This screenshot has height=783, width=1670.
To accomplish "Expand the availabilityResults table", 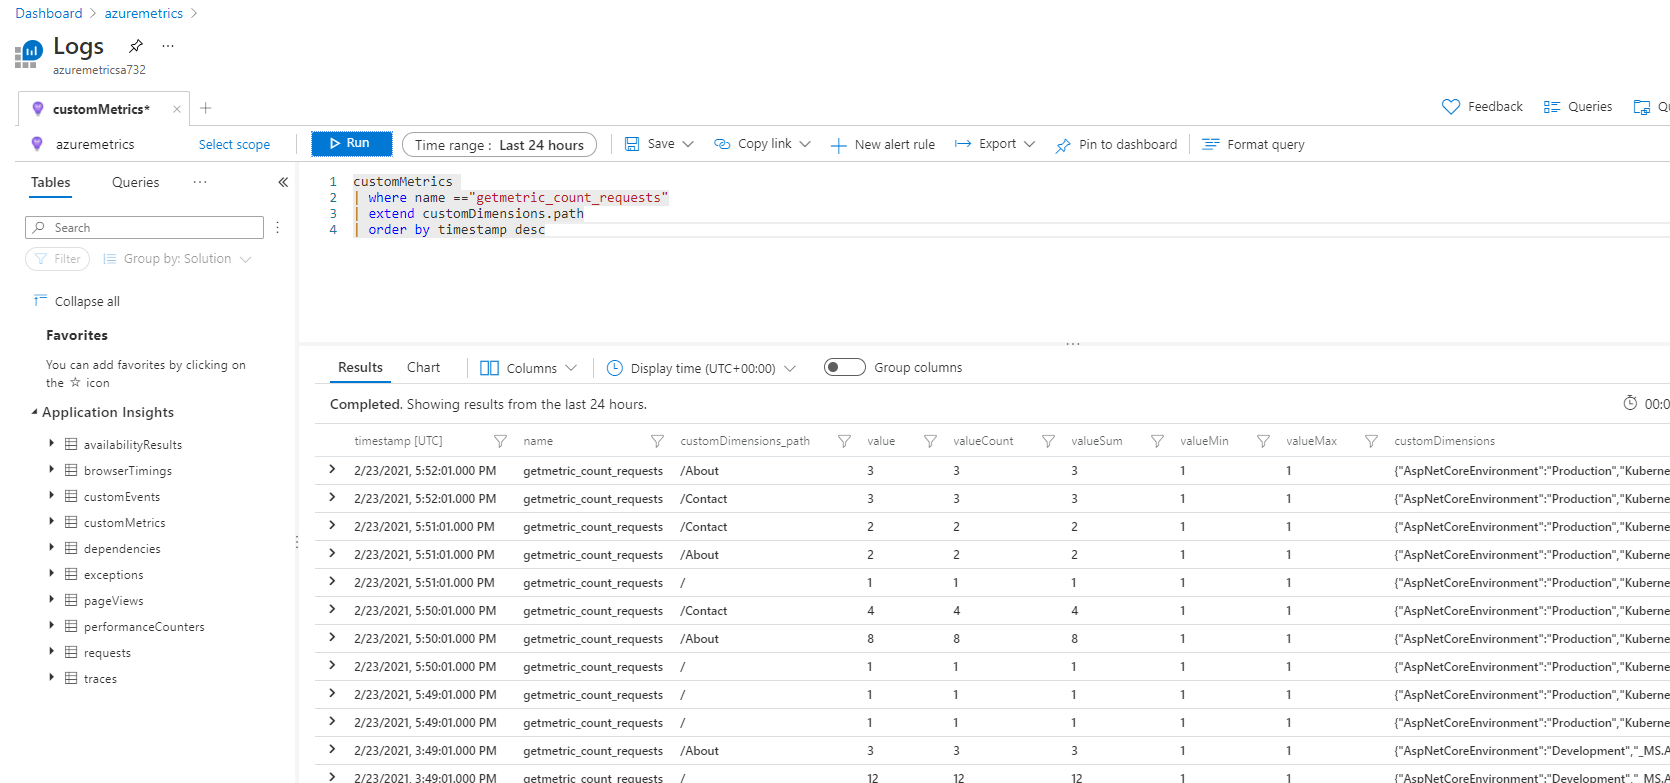I will 51,443.
